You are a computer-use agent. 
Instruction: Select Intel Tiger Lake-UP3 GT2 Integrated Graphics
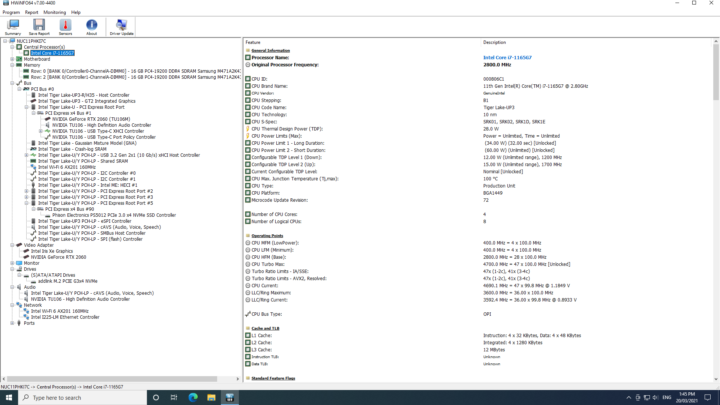87,101
